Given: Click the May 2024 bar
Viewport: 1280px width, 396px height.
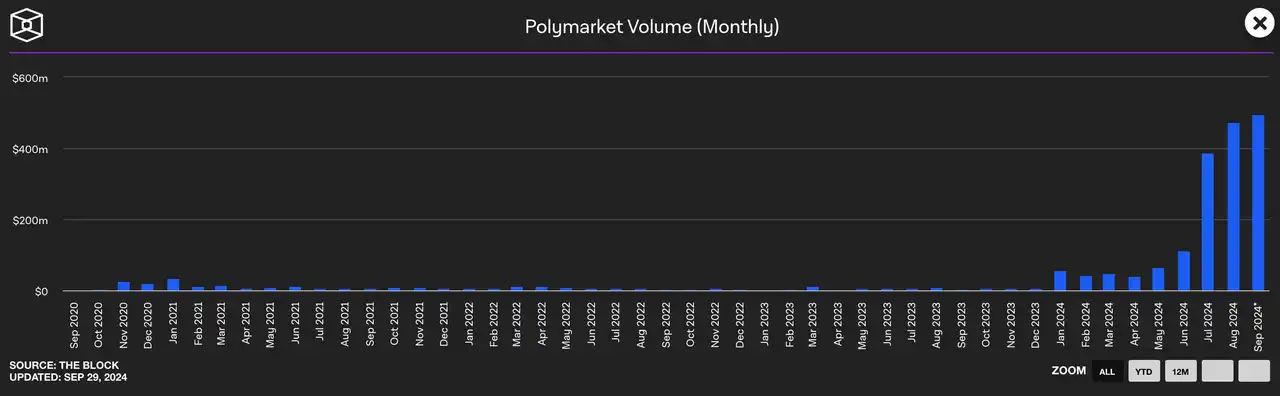Looking at the screenshot, I should 1159,279.
